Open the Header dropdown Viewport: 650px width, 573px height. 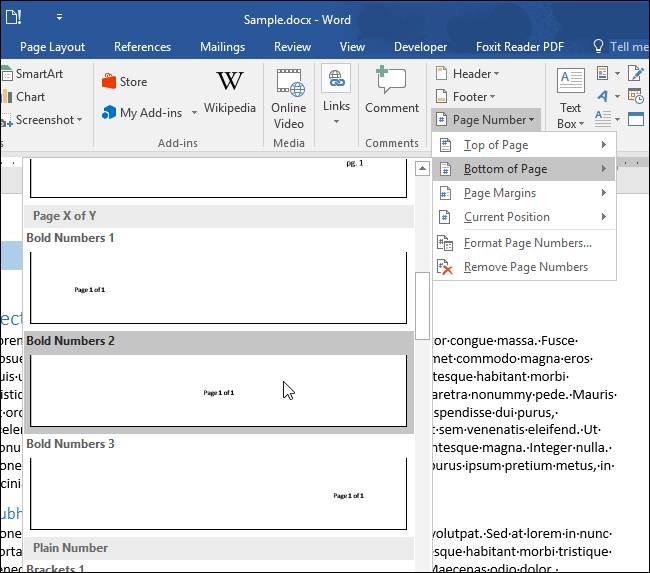coord(467,74)
